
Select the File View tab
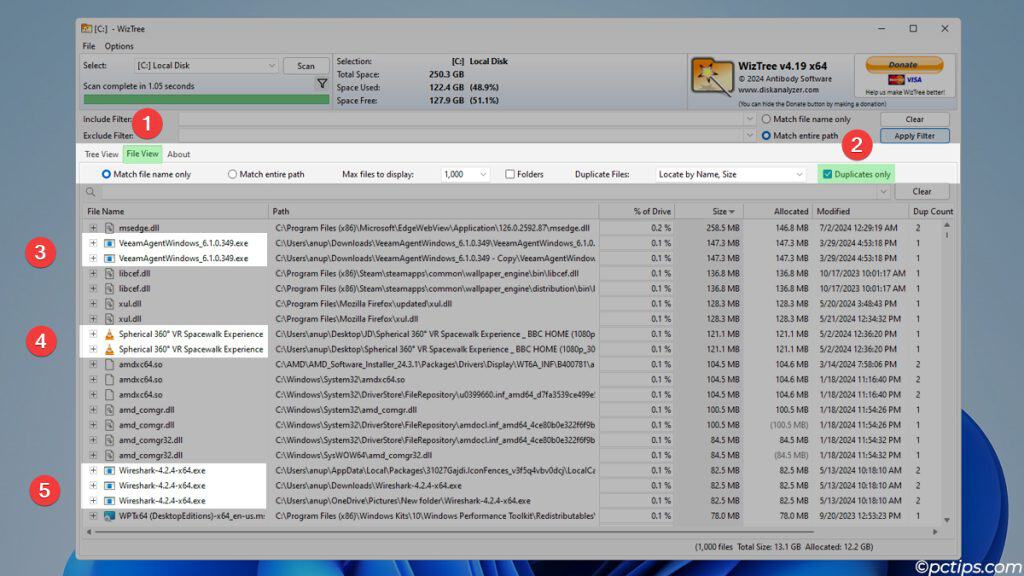142,154
